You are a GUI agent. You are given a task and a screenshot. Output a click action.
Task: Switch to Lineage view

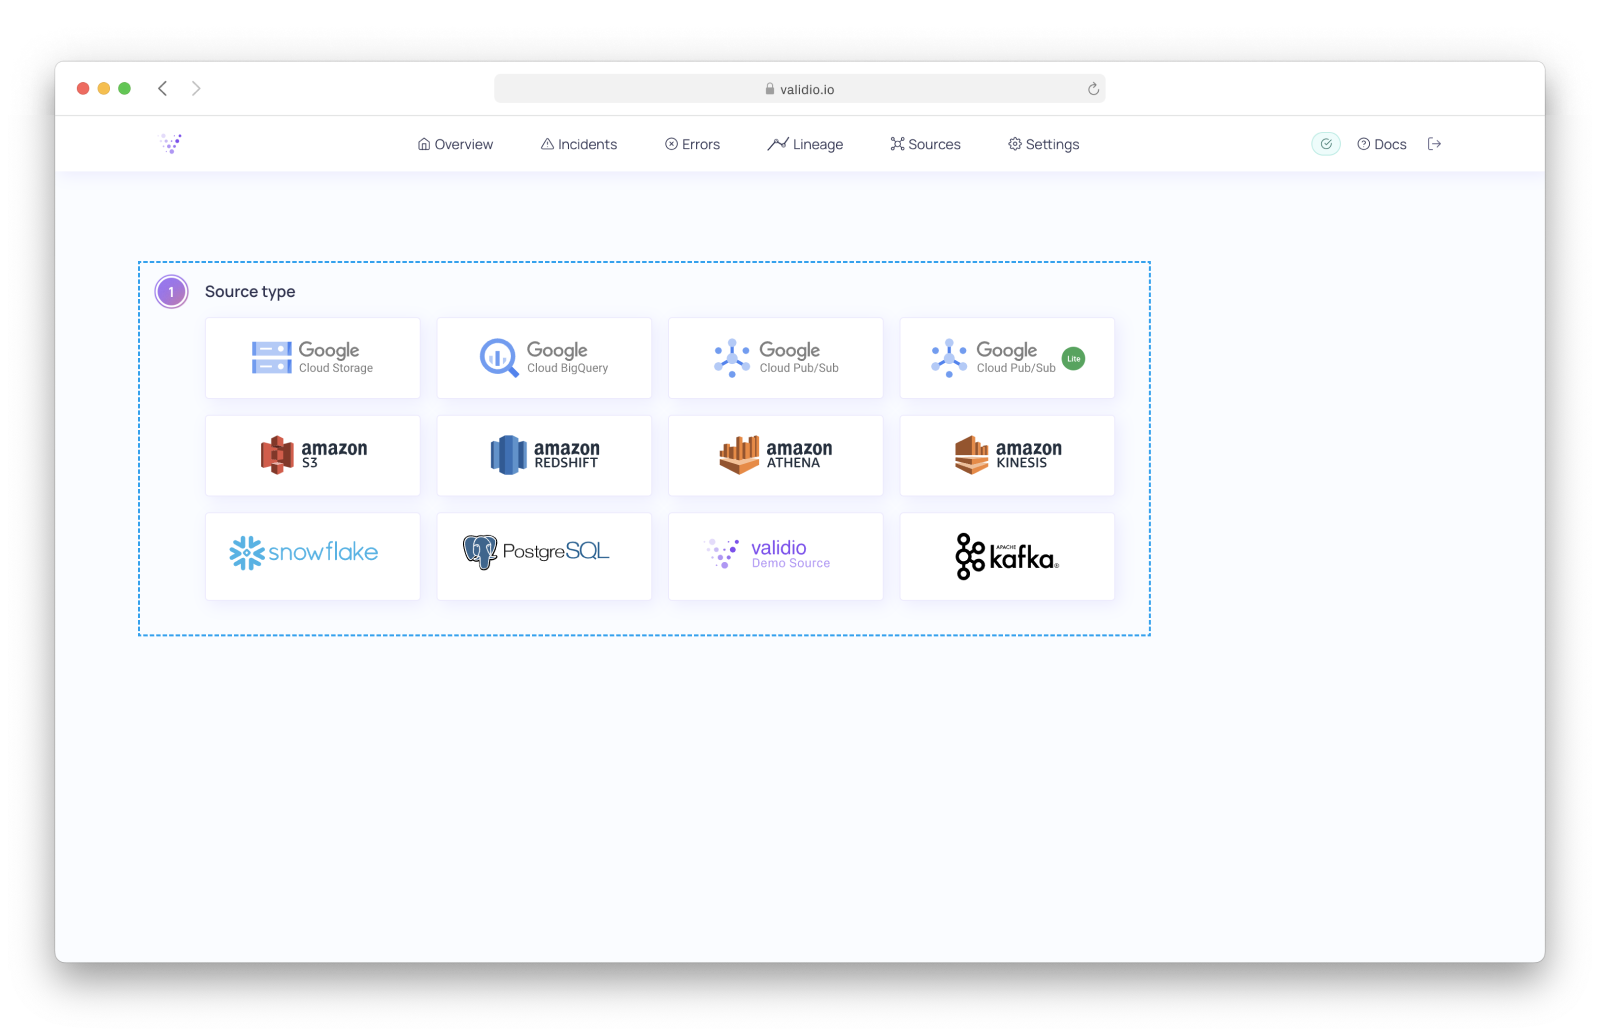pos(805,144)
